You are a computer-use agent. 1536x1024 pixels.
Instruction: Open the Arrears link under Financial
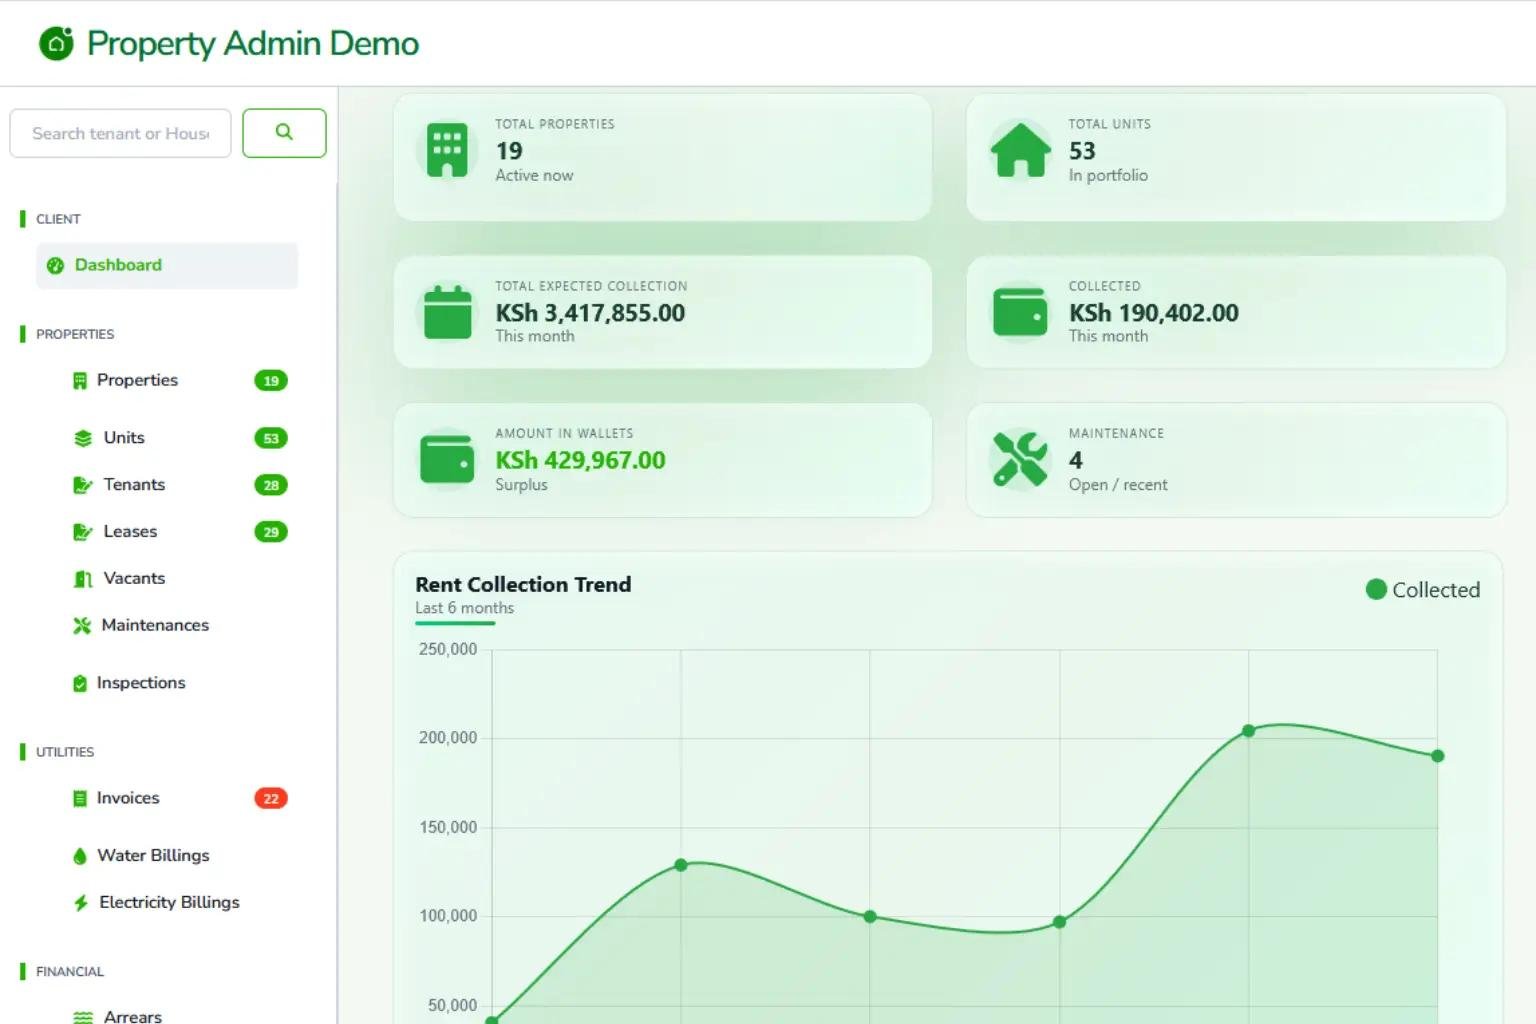coord(132,1016)
